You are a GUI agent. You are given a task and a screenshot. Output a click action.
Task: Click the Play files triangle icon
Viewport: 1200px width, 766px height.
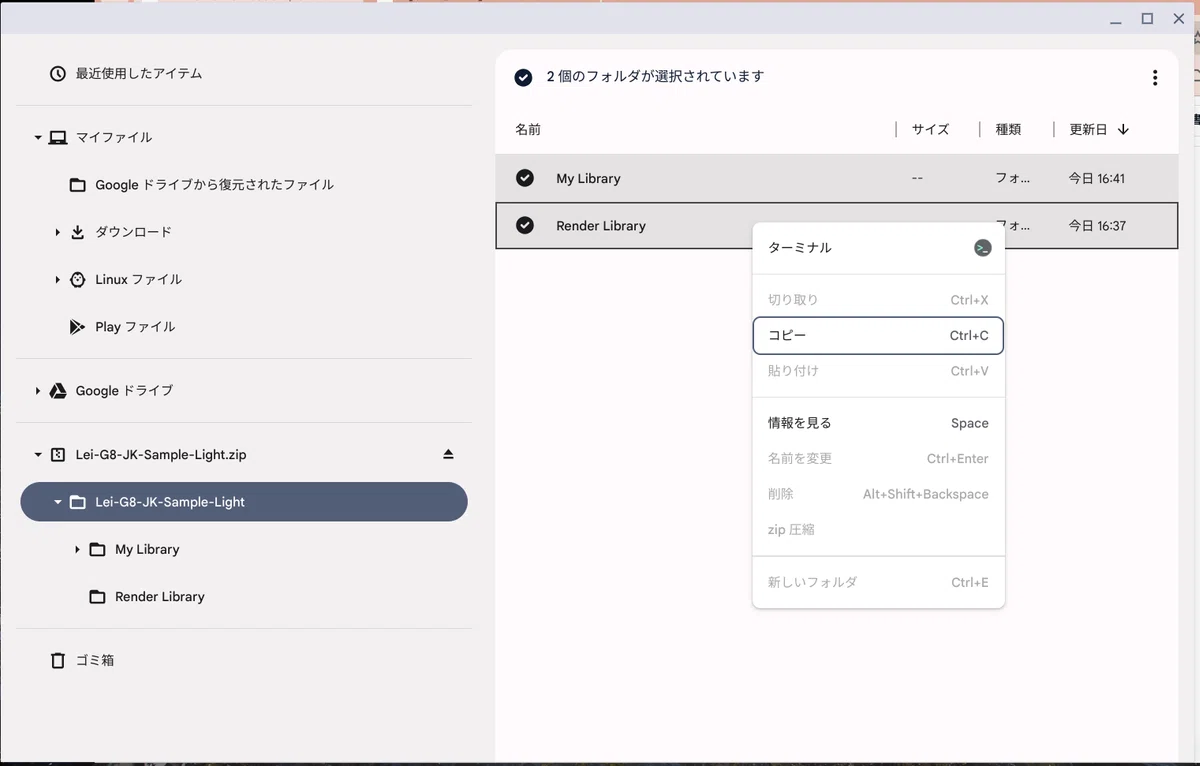(x=77, y=327)
